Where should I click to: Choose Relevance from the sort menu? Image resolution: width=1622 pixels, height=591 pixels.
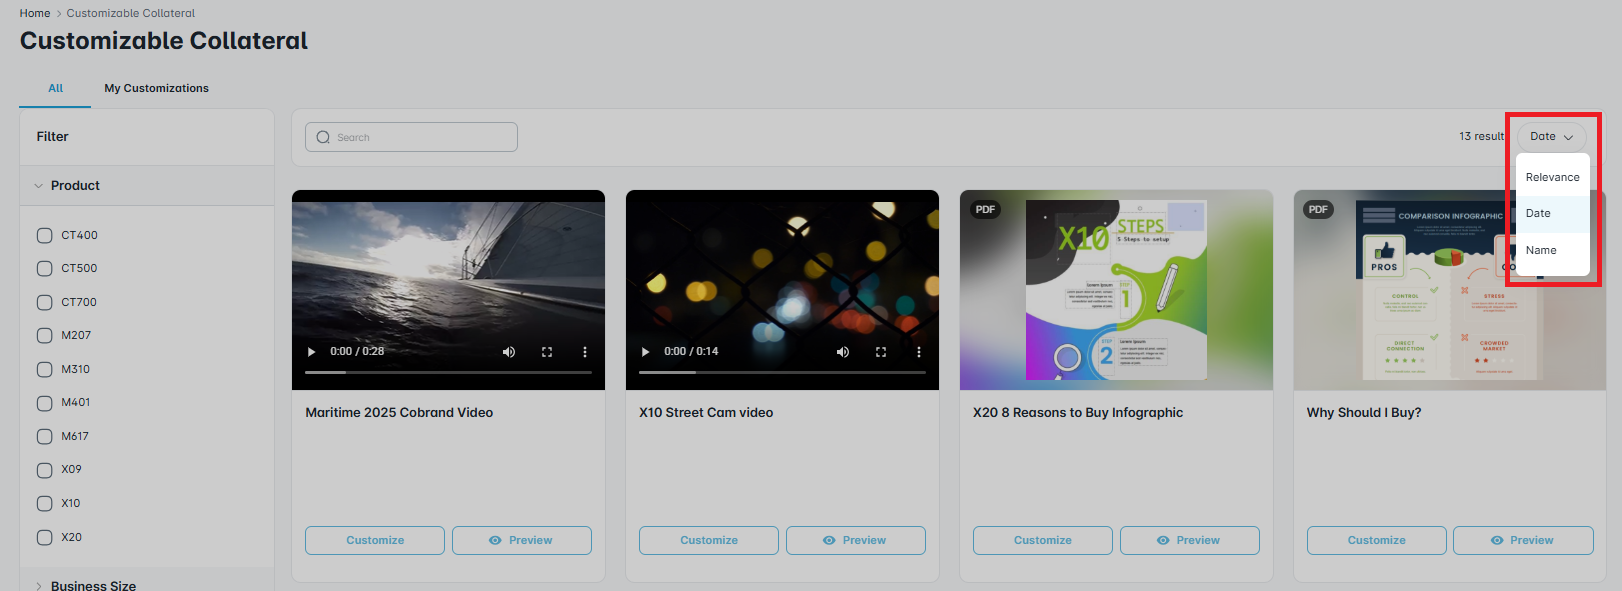(1552, 177)
